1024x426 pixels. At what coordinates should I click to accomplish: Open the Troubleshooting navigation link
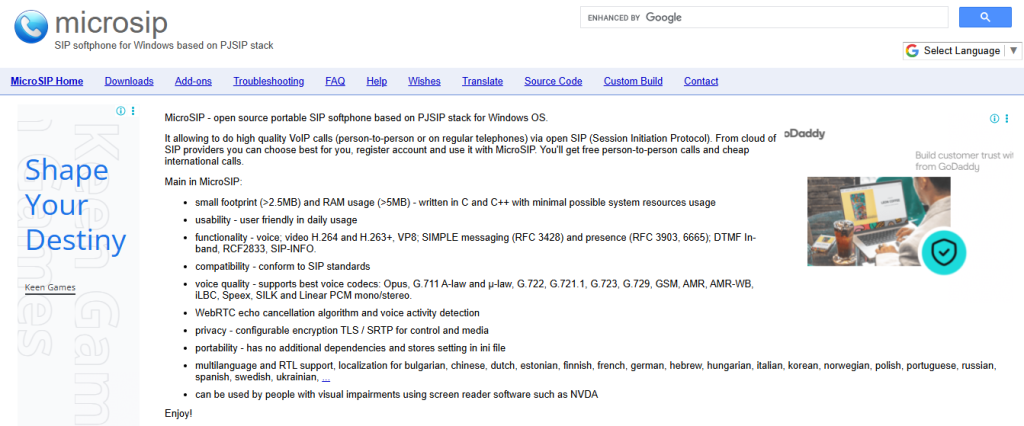coord(268,81)
